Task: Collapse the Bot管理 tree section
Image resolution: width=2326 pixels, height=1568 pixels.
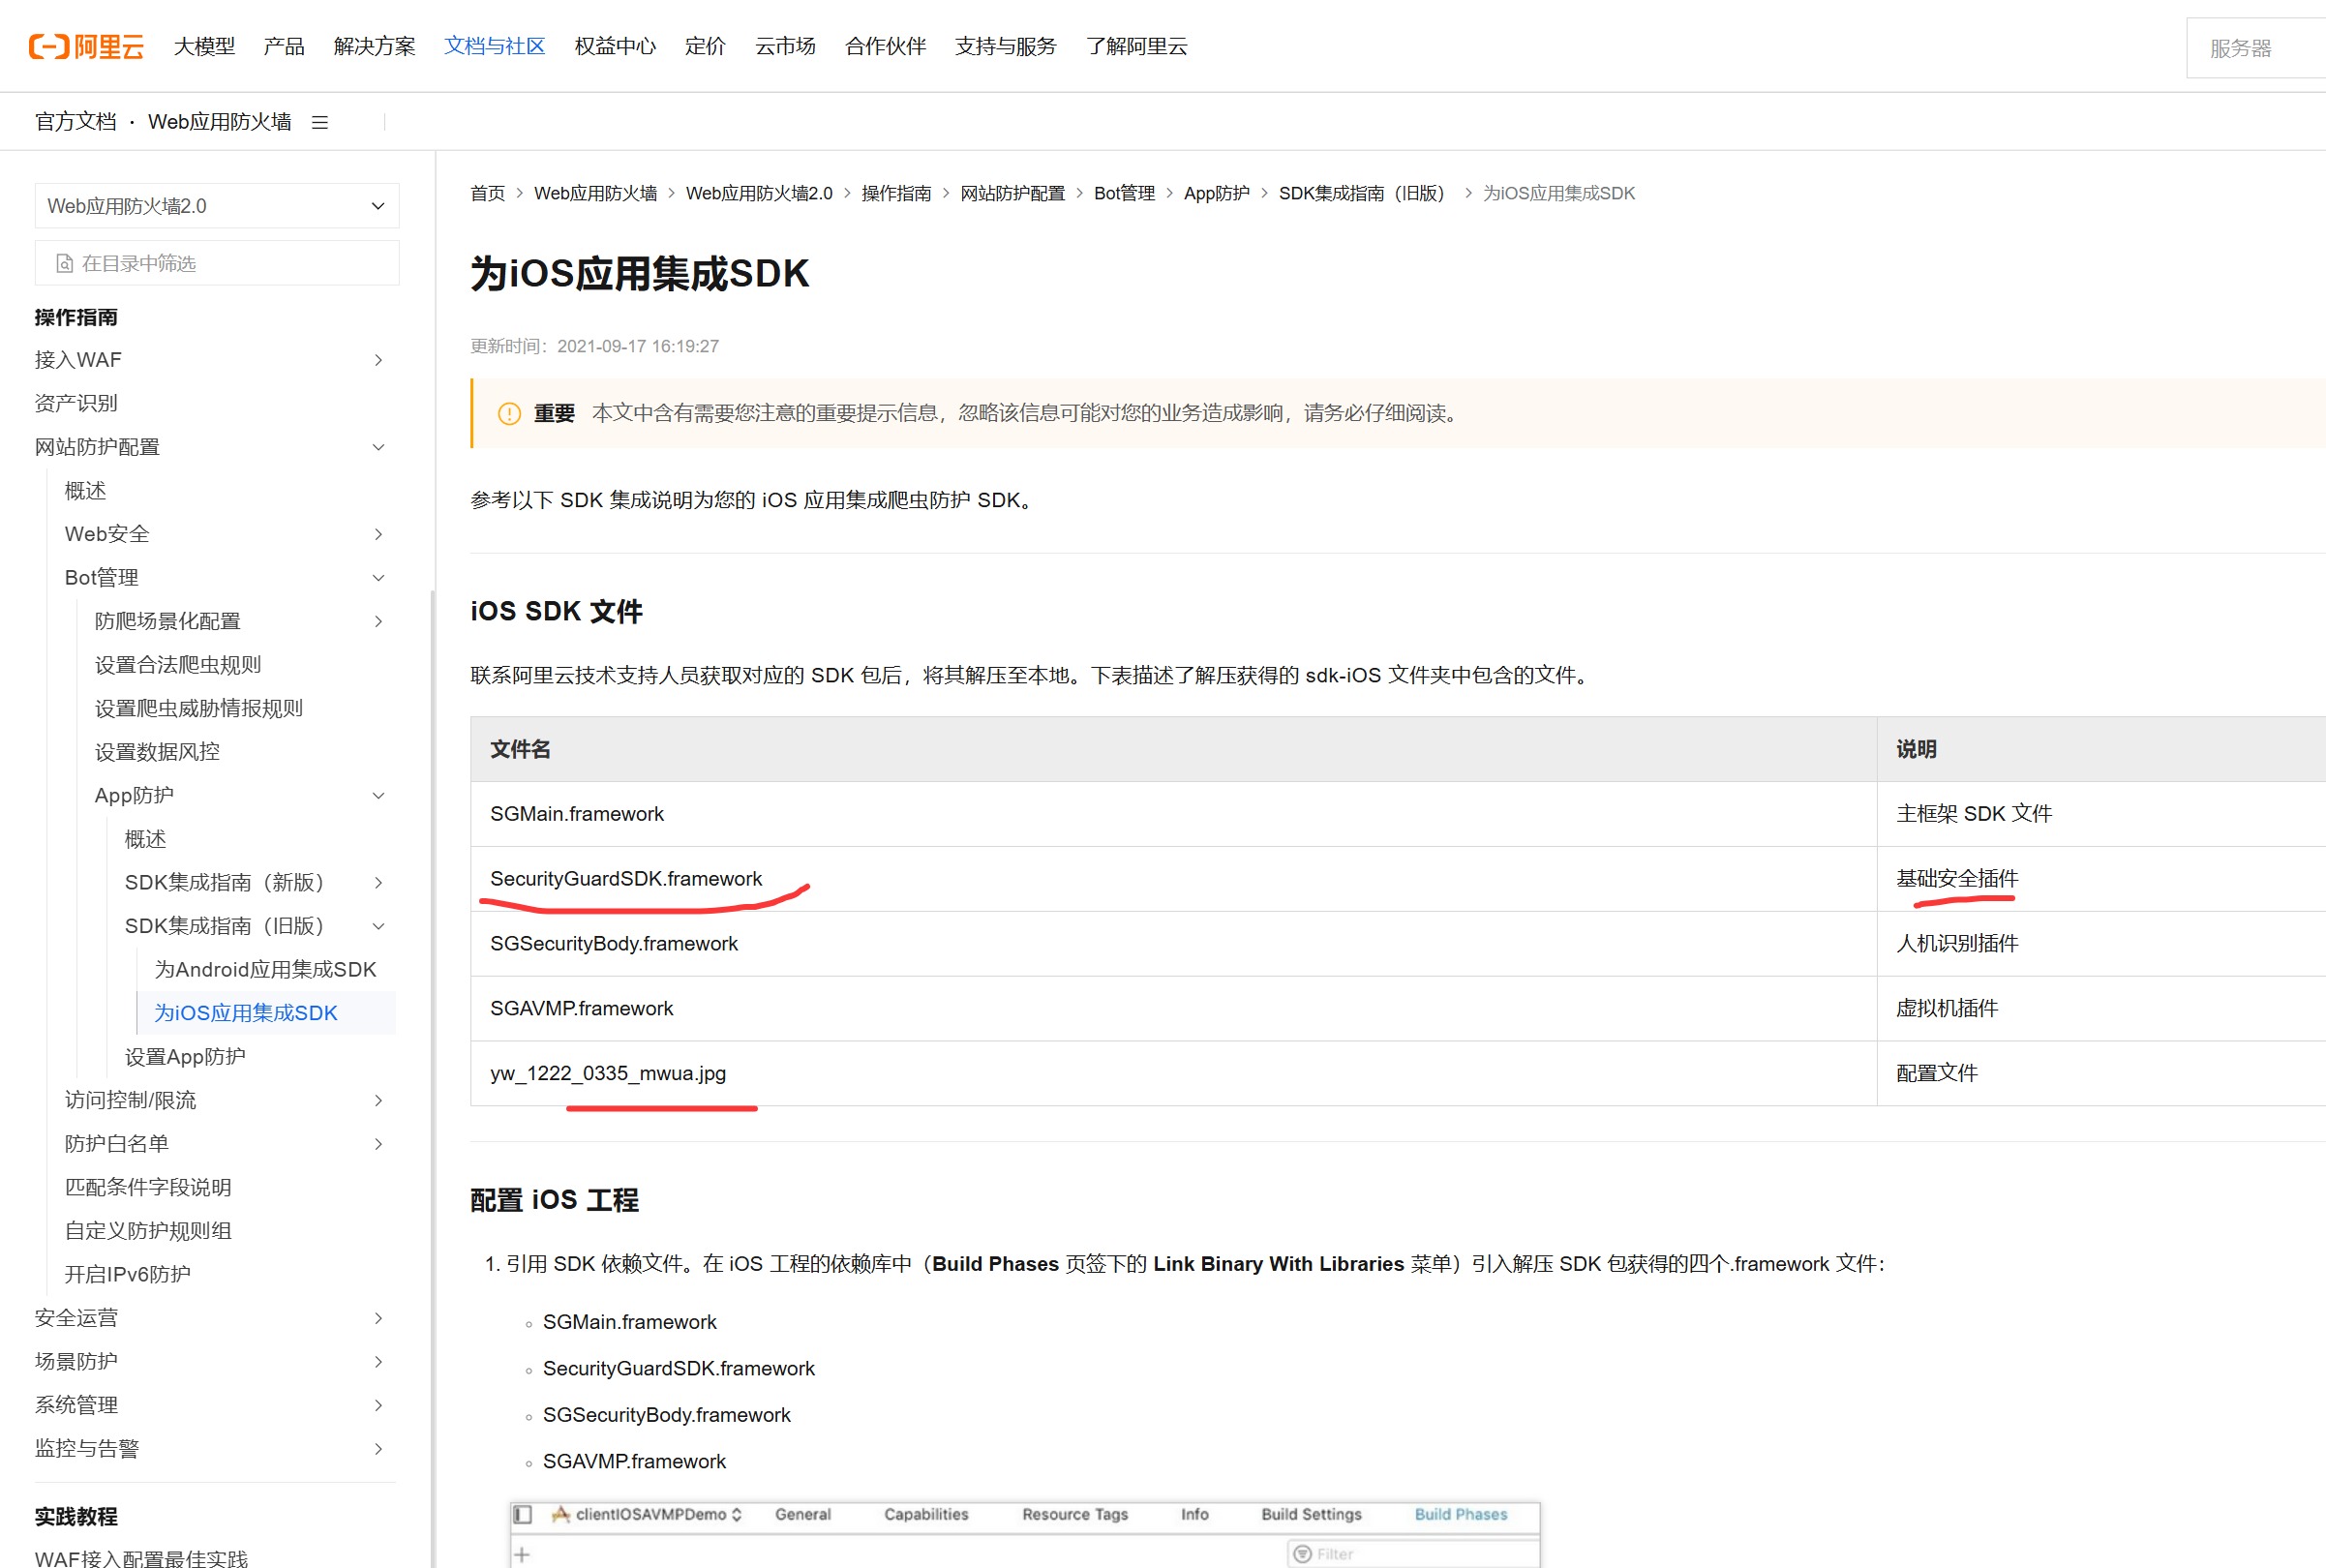Action: (378, 578)
